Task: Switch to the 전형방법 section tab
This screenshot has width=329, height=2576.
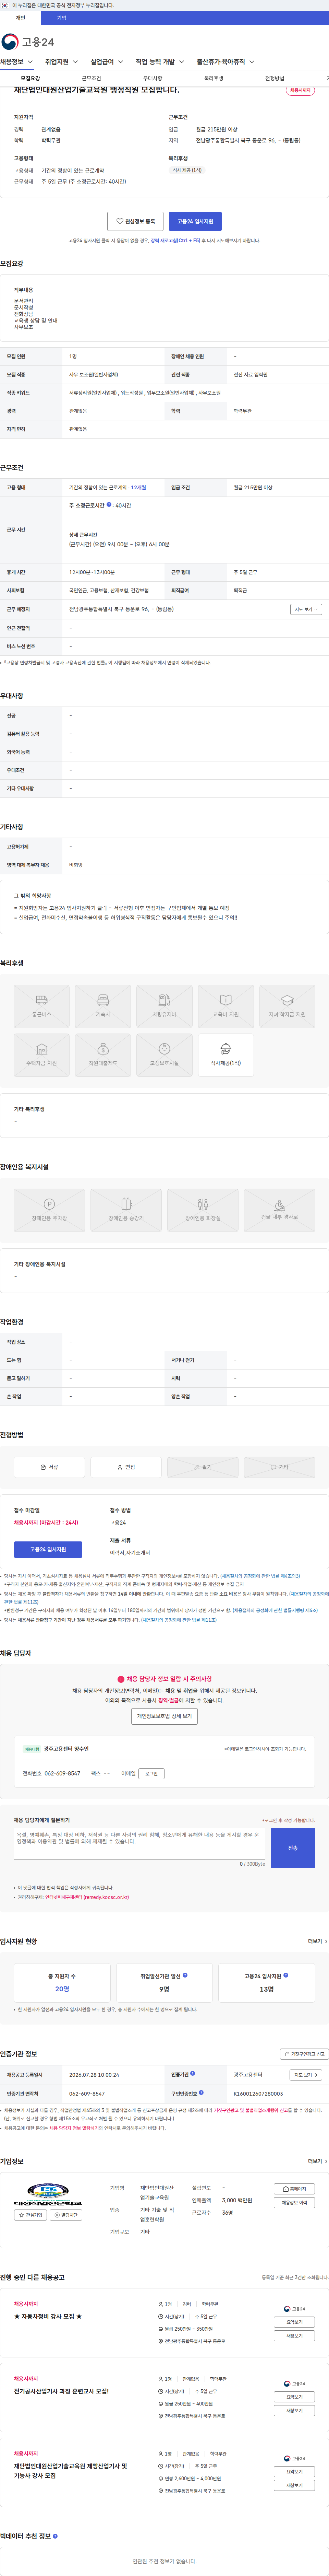Action: coord(274,78)
